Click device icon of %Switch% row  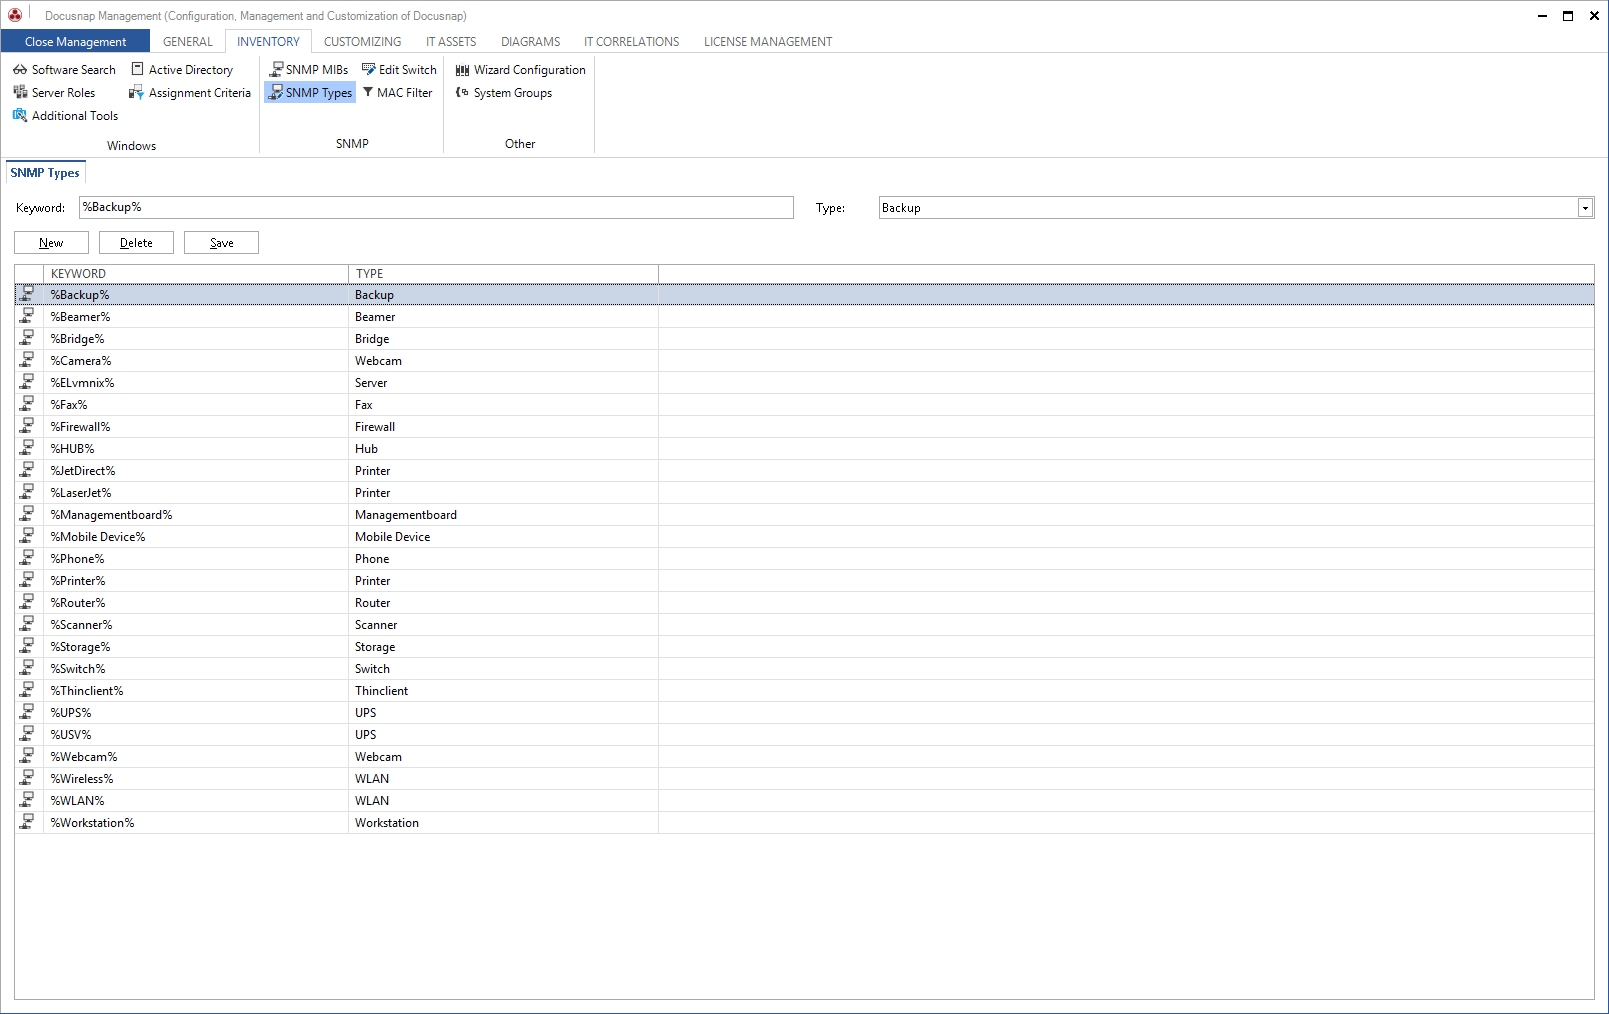(28, 668)
